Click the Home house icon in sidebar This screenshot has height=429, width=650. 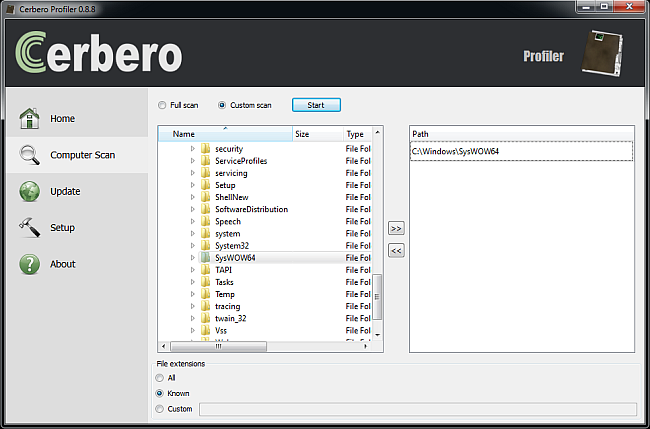pos(29,119)
